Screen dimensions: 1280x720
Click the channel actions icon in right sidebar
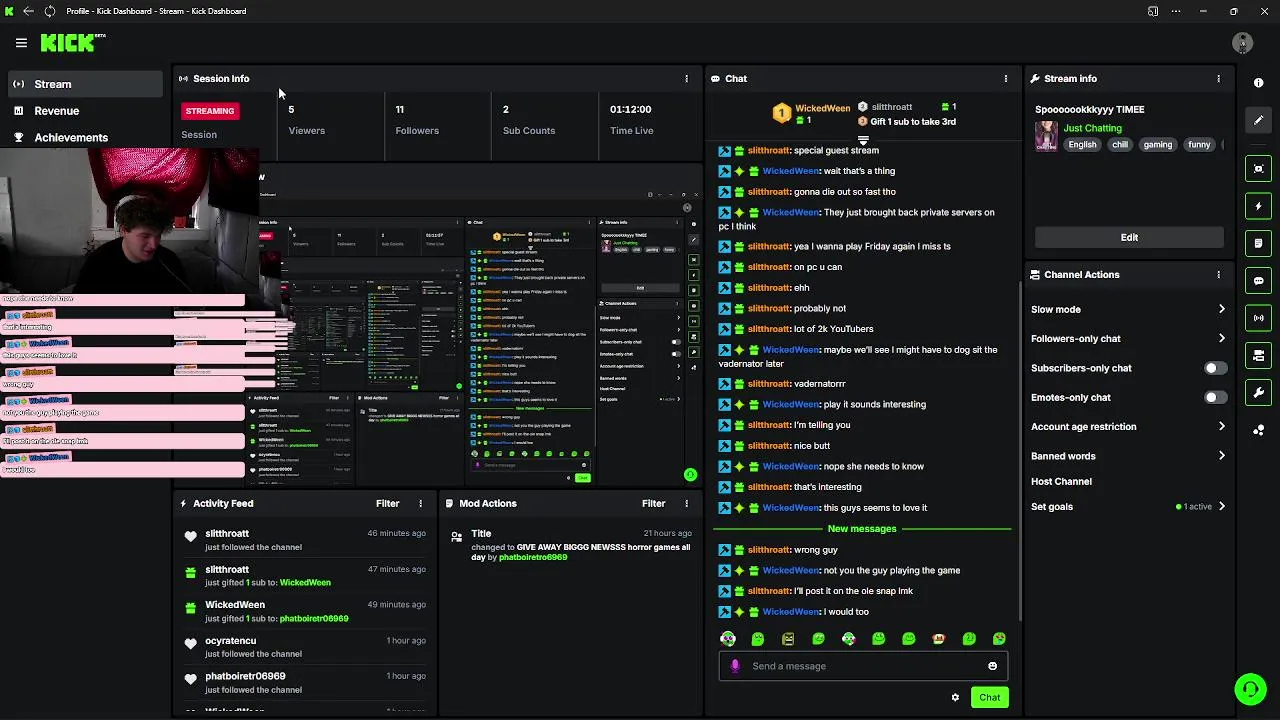click(x=1259, y=355)
